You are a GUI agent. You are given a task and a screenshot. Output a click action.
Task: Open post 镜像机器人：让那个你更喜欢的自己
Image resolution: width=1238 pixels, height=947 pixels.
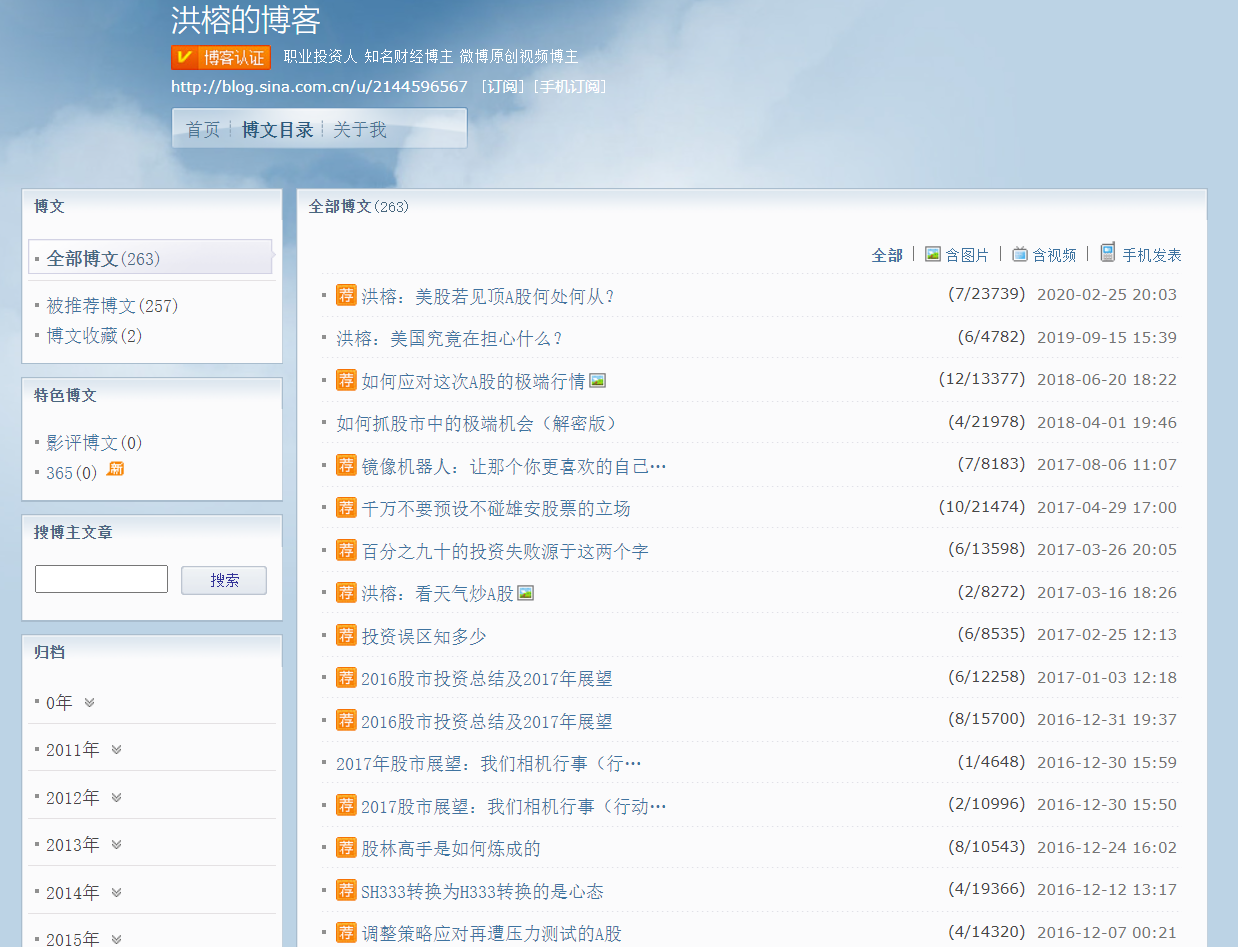coord(514,466)
